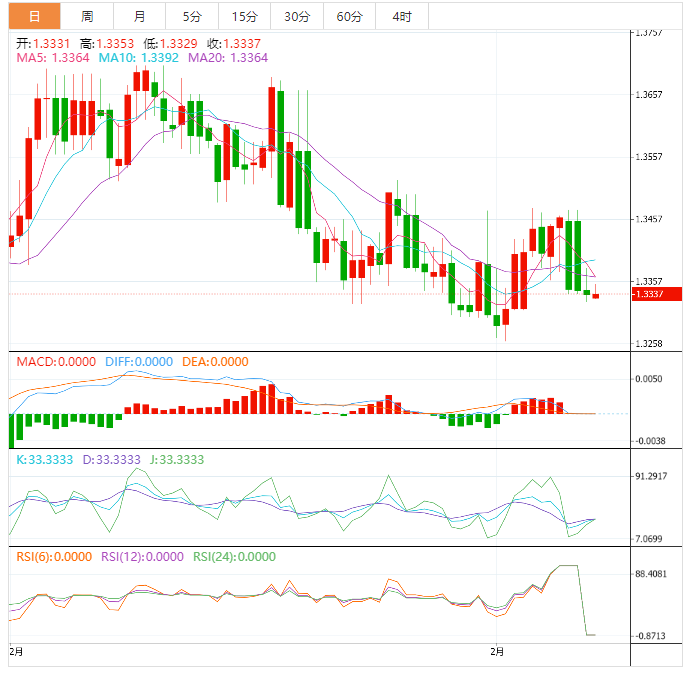Select the 周 weekly chart tab
The height and width of the screenshot is (676, 692).
tap(87, 16)
